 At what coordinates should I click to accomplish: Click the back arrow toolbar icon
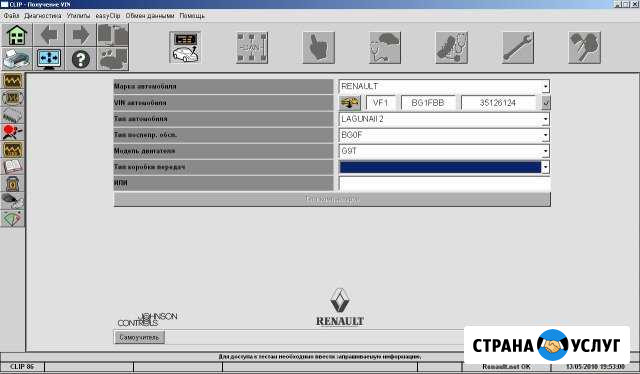click(49, 35)
